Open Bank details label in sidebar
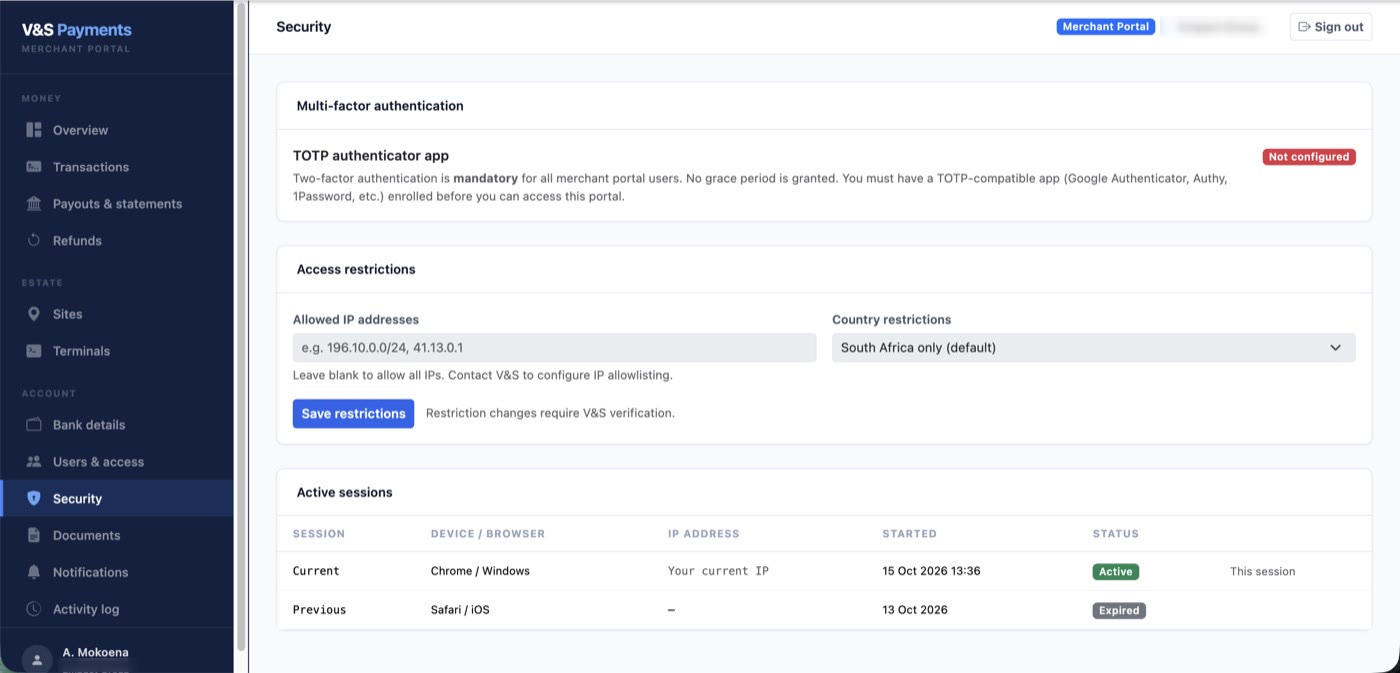The image size is (1400, 673). [89, 425]
